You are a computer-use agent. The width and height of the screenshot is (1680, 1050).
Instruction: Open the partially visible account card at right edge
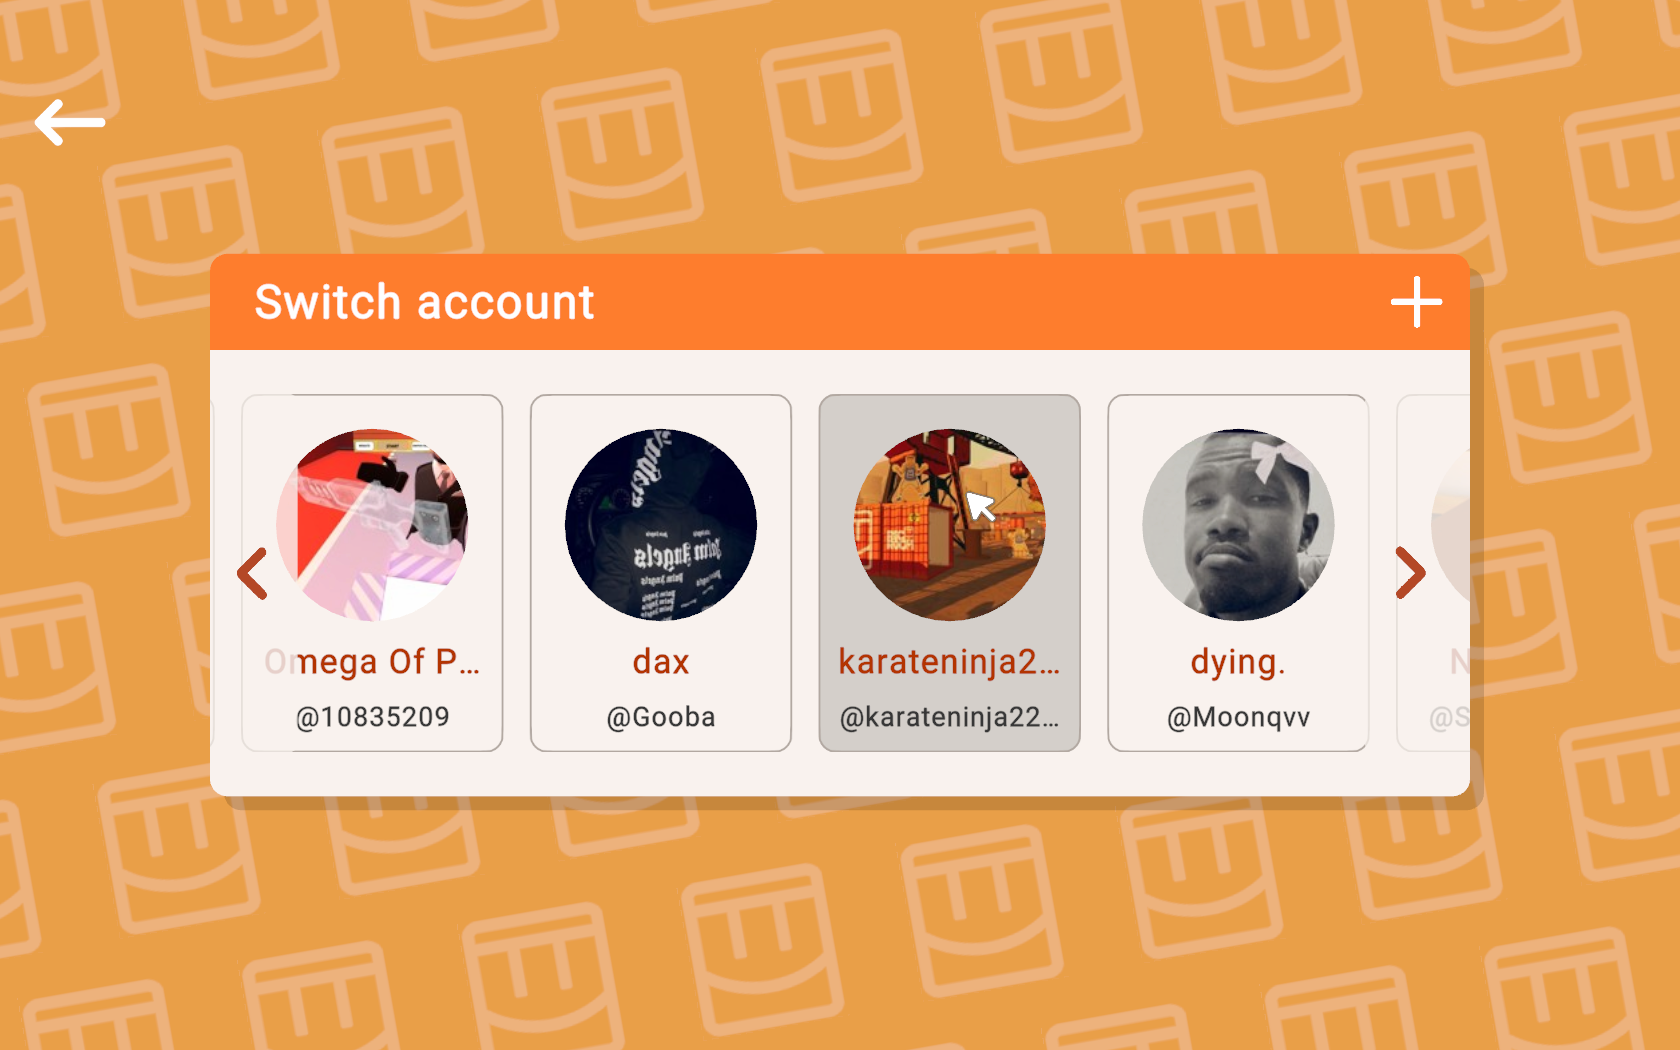(1434, 573)
